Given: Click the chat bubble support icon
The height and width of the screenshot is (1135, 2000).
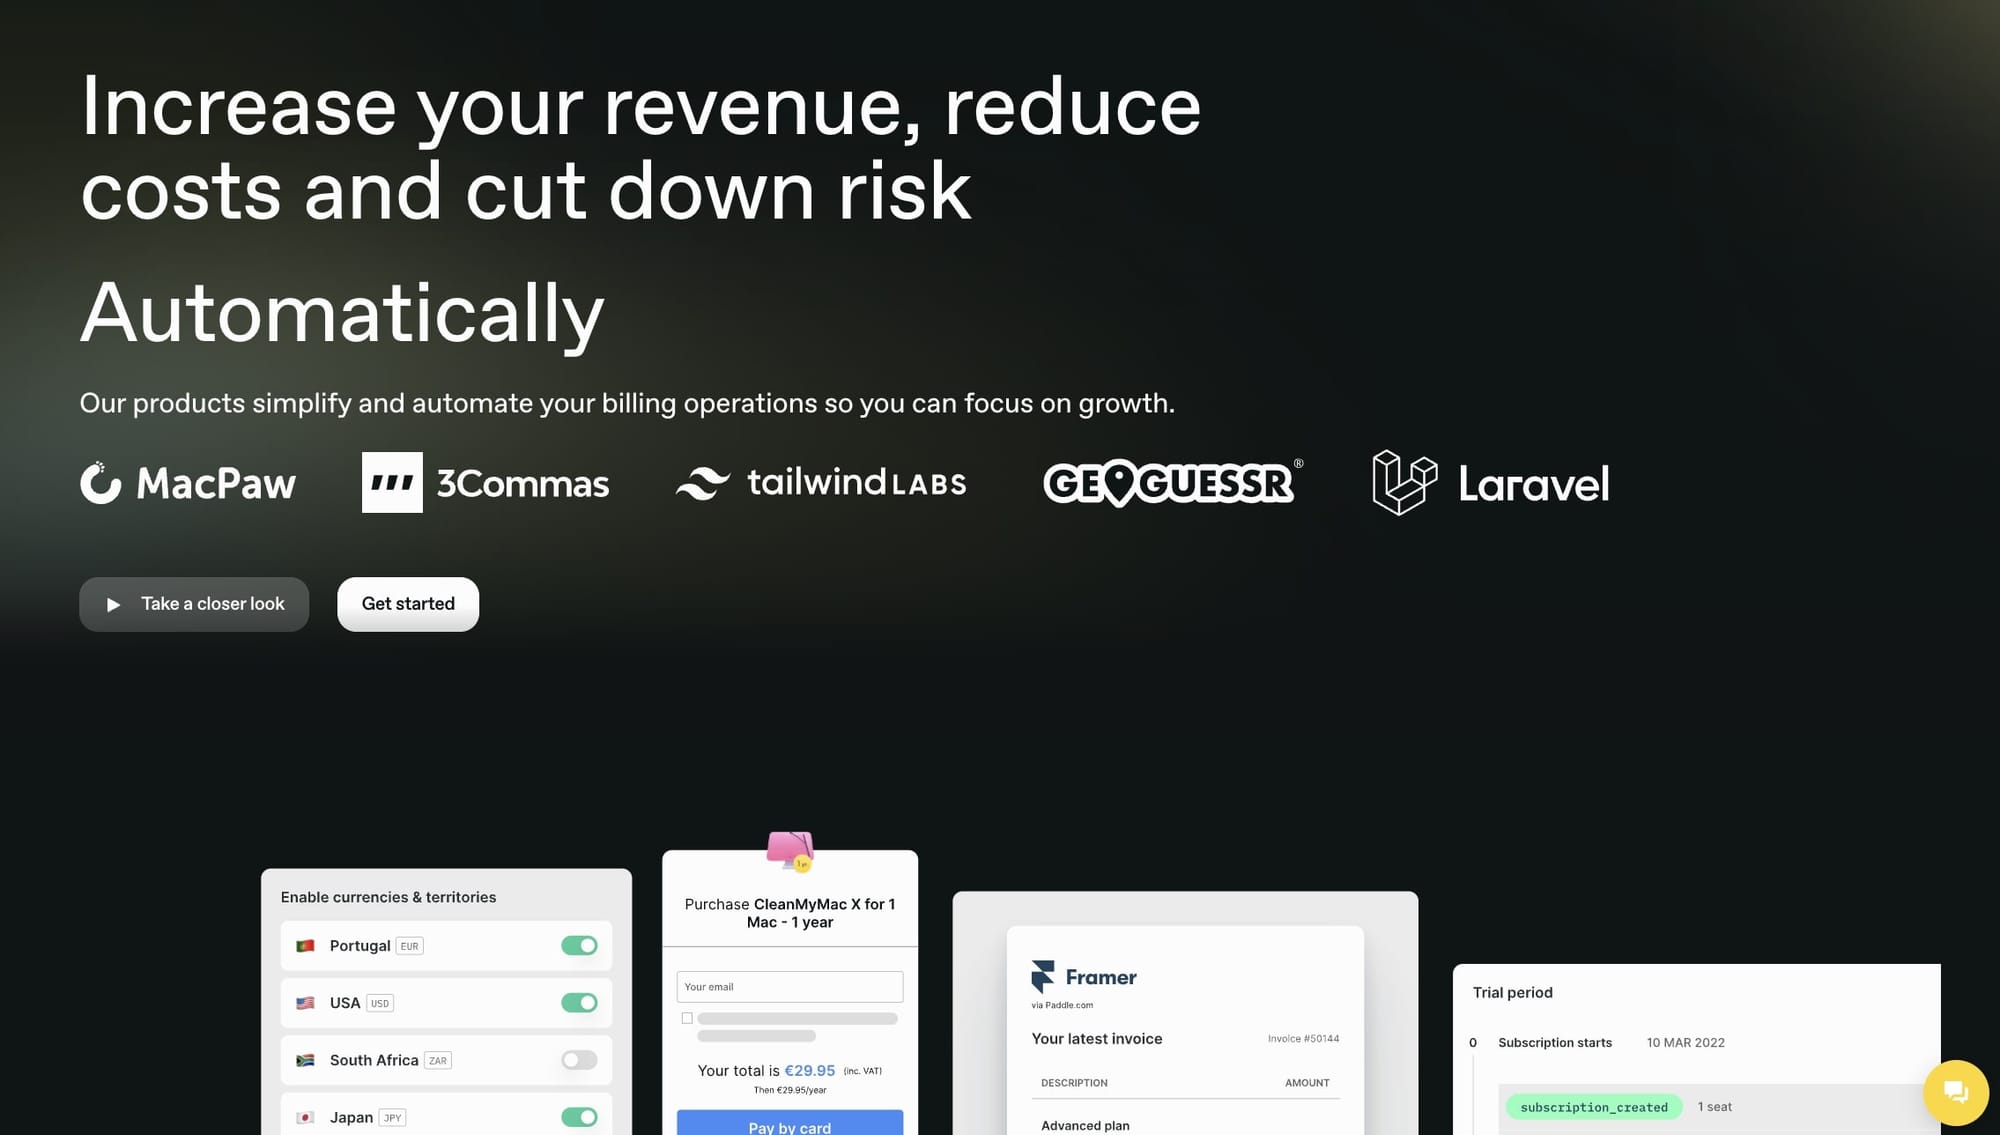Looking at the screenshot, I should (1953, 1090).
